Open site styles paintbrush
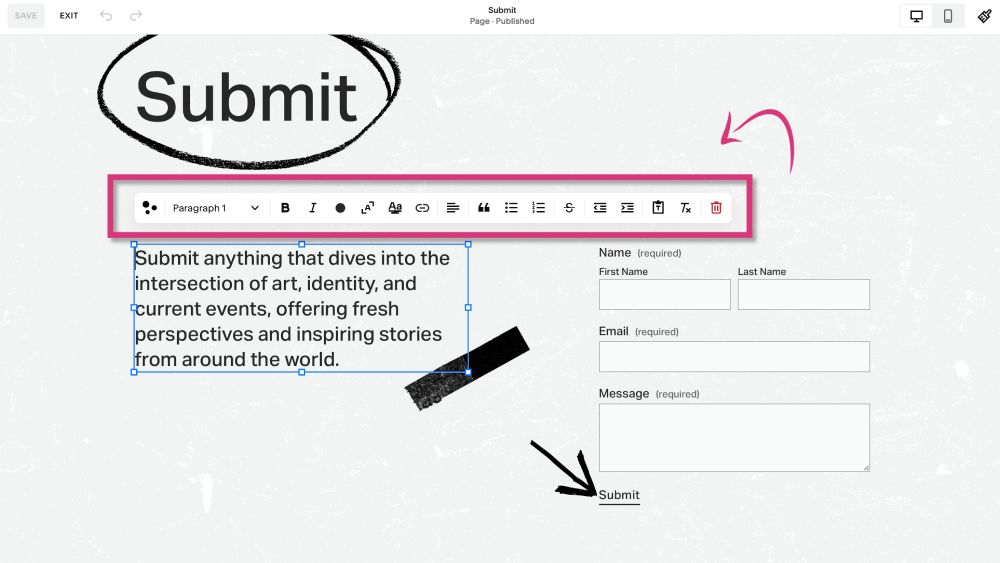 [x=984, y=16]
